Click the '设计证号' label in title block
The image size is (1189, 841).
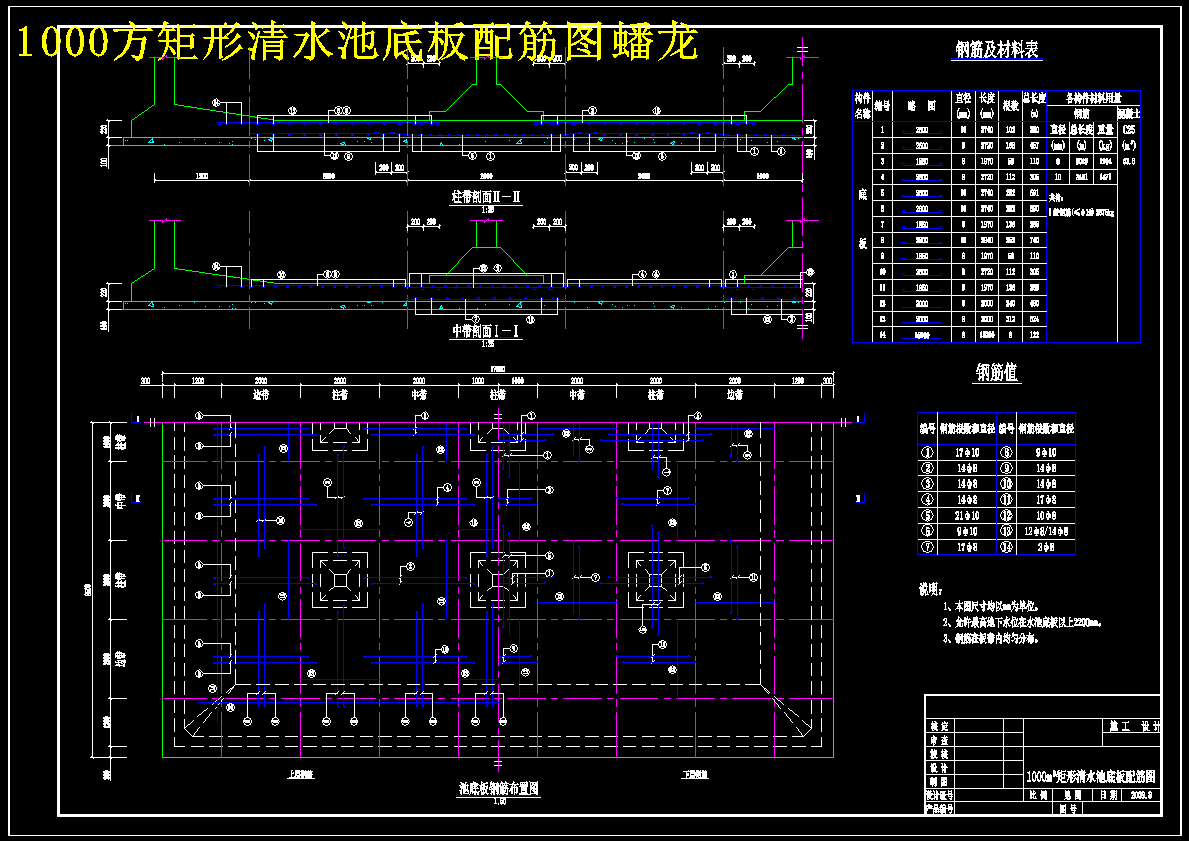939,795
